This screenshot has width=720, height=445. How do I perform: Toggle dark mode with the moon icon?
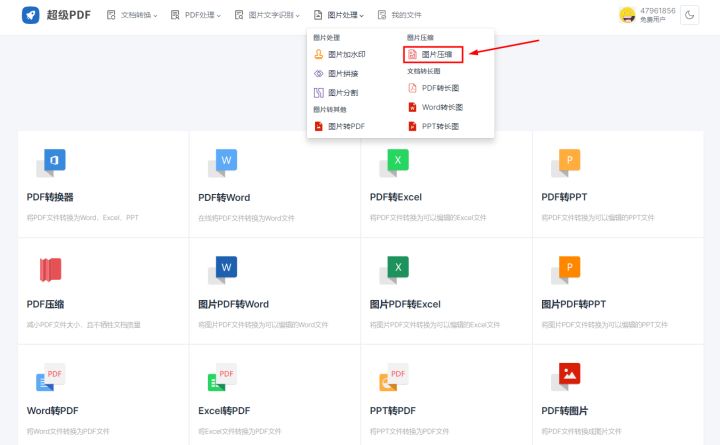tap(689, 15)
